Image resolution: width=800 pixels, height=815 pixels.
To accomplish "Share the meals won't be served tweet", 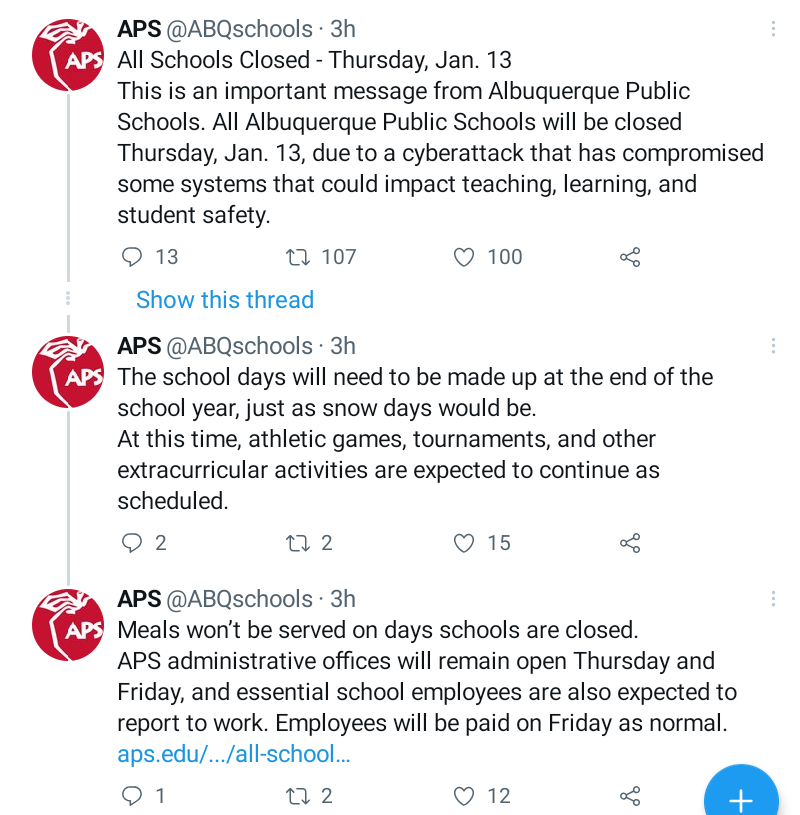I will coord(630,796).
